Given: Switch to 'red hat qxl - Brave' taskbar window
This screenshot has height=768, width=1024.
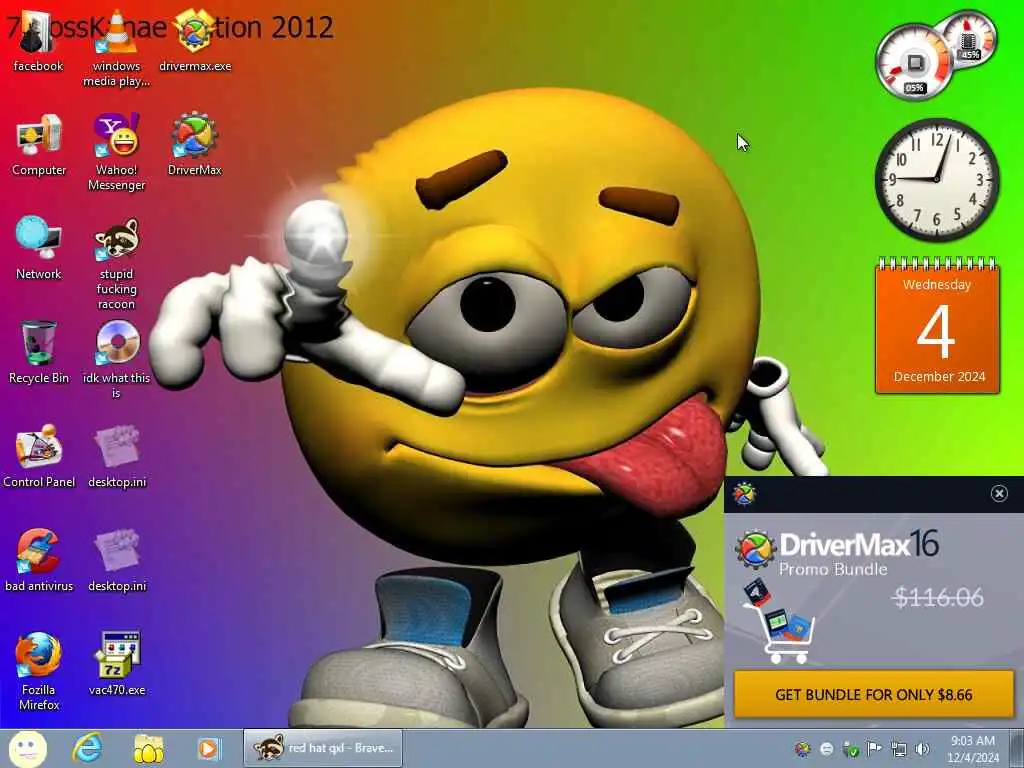Looking at the screenshot, I should pos(323,748).
